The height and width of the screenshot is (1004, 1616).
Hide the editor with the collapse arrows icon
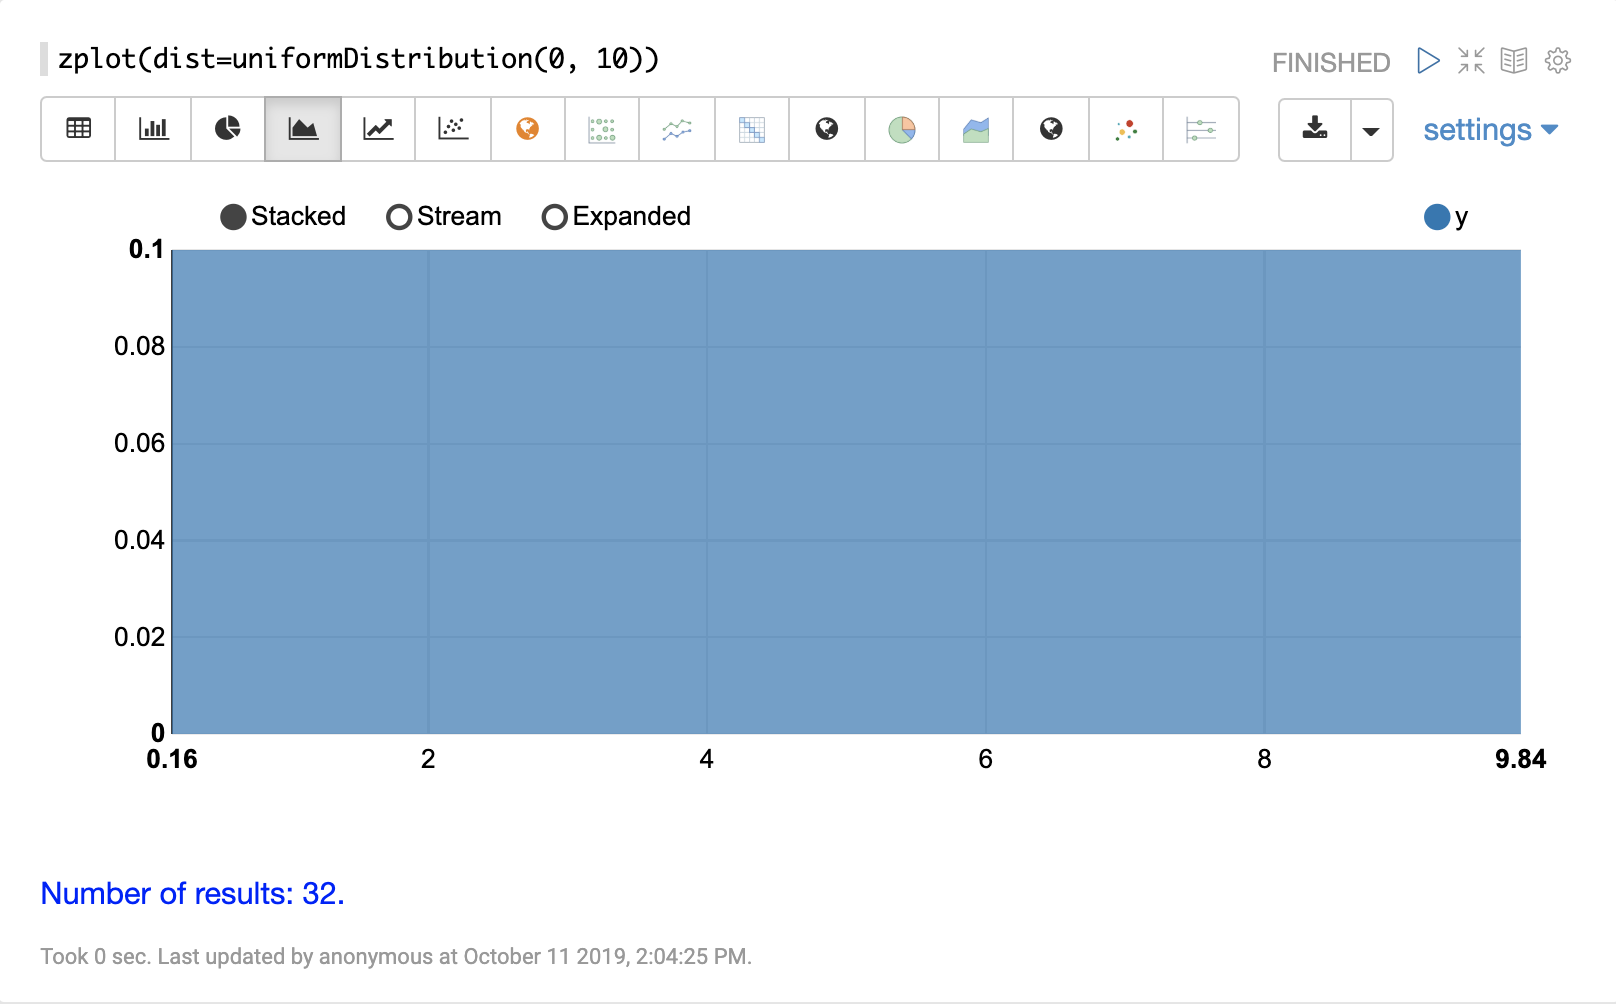coord(1471,61)
